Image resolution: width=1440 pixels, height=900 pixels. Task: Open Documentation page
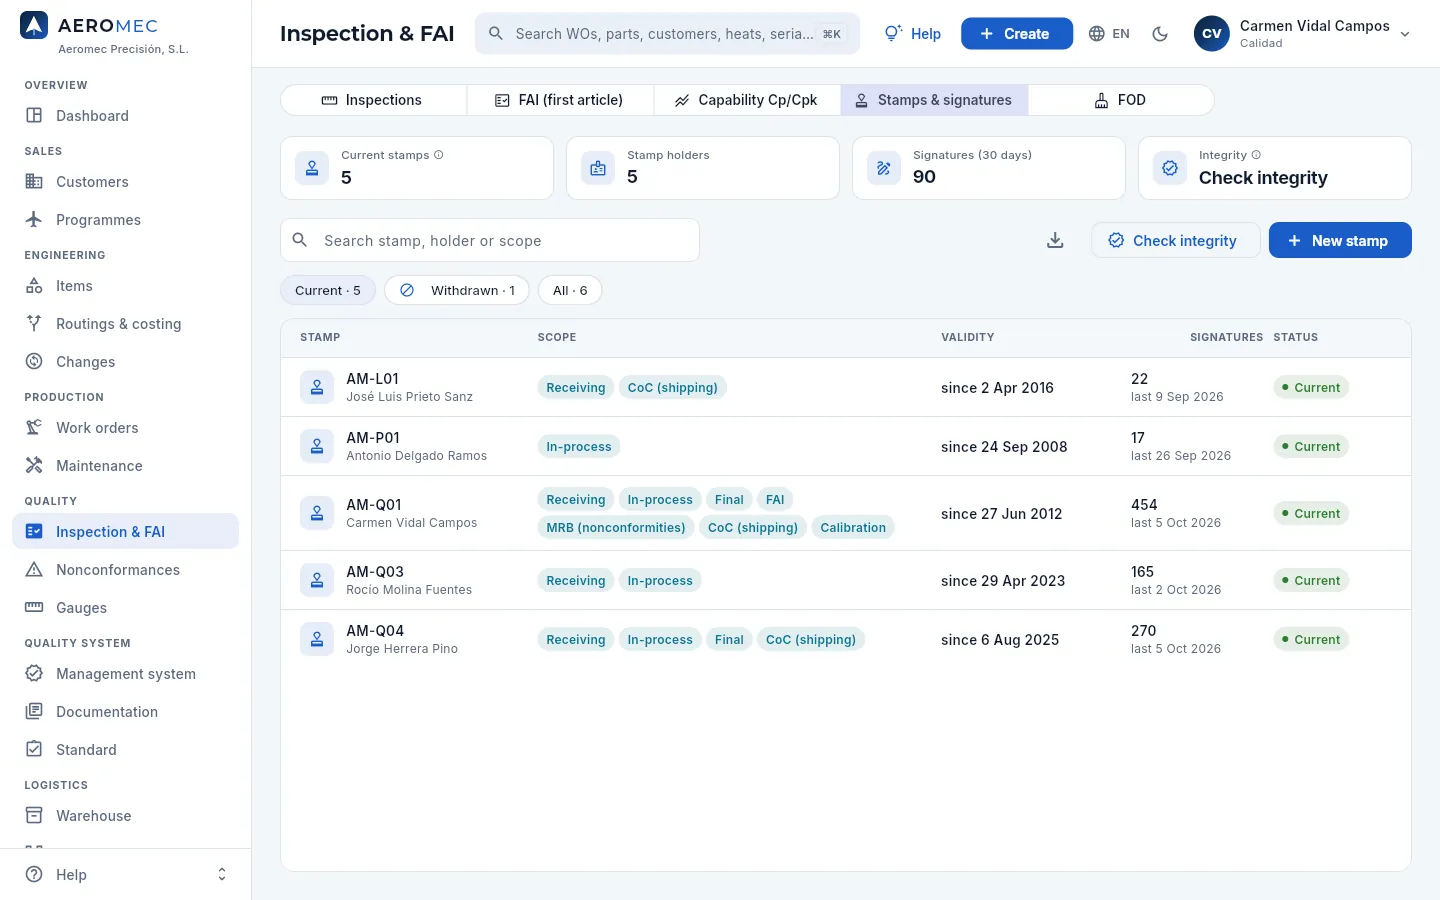125,712
